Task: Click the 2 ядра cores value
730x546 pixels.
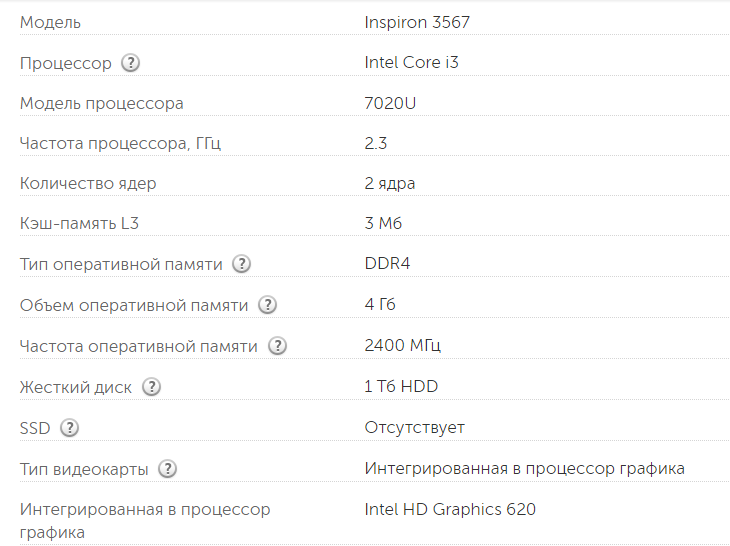Action: (x=390, y=183)
